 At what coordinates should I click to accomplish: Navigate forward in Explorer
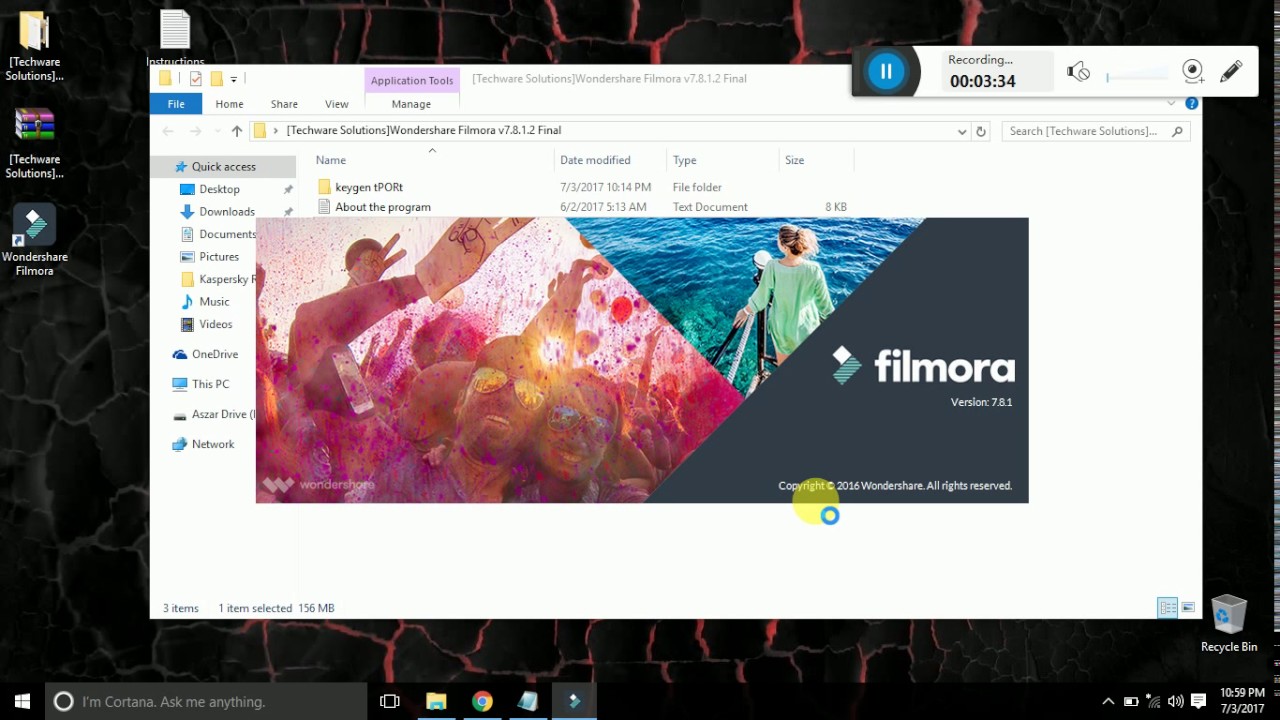pyautogui.click(x=196, y=131)
